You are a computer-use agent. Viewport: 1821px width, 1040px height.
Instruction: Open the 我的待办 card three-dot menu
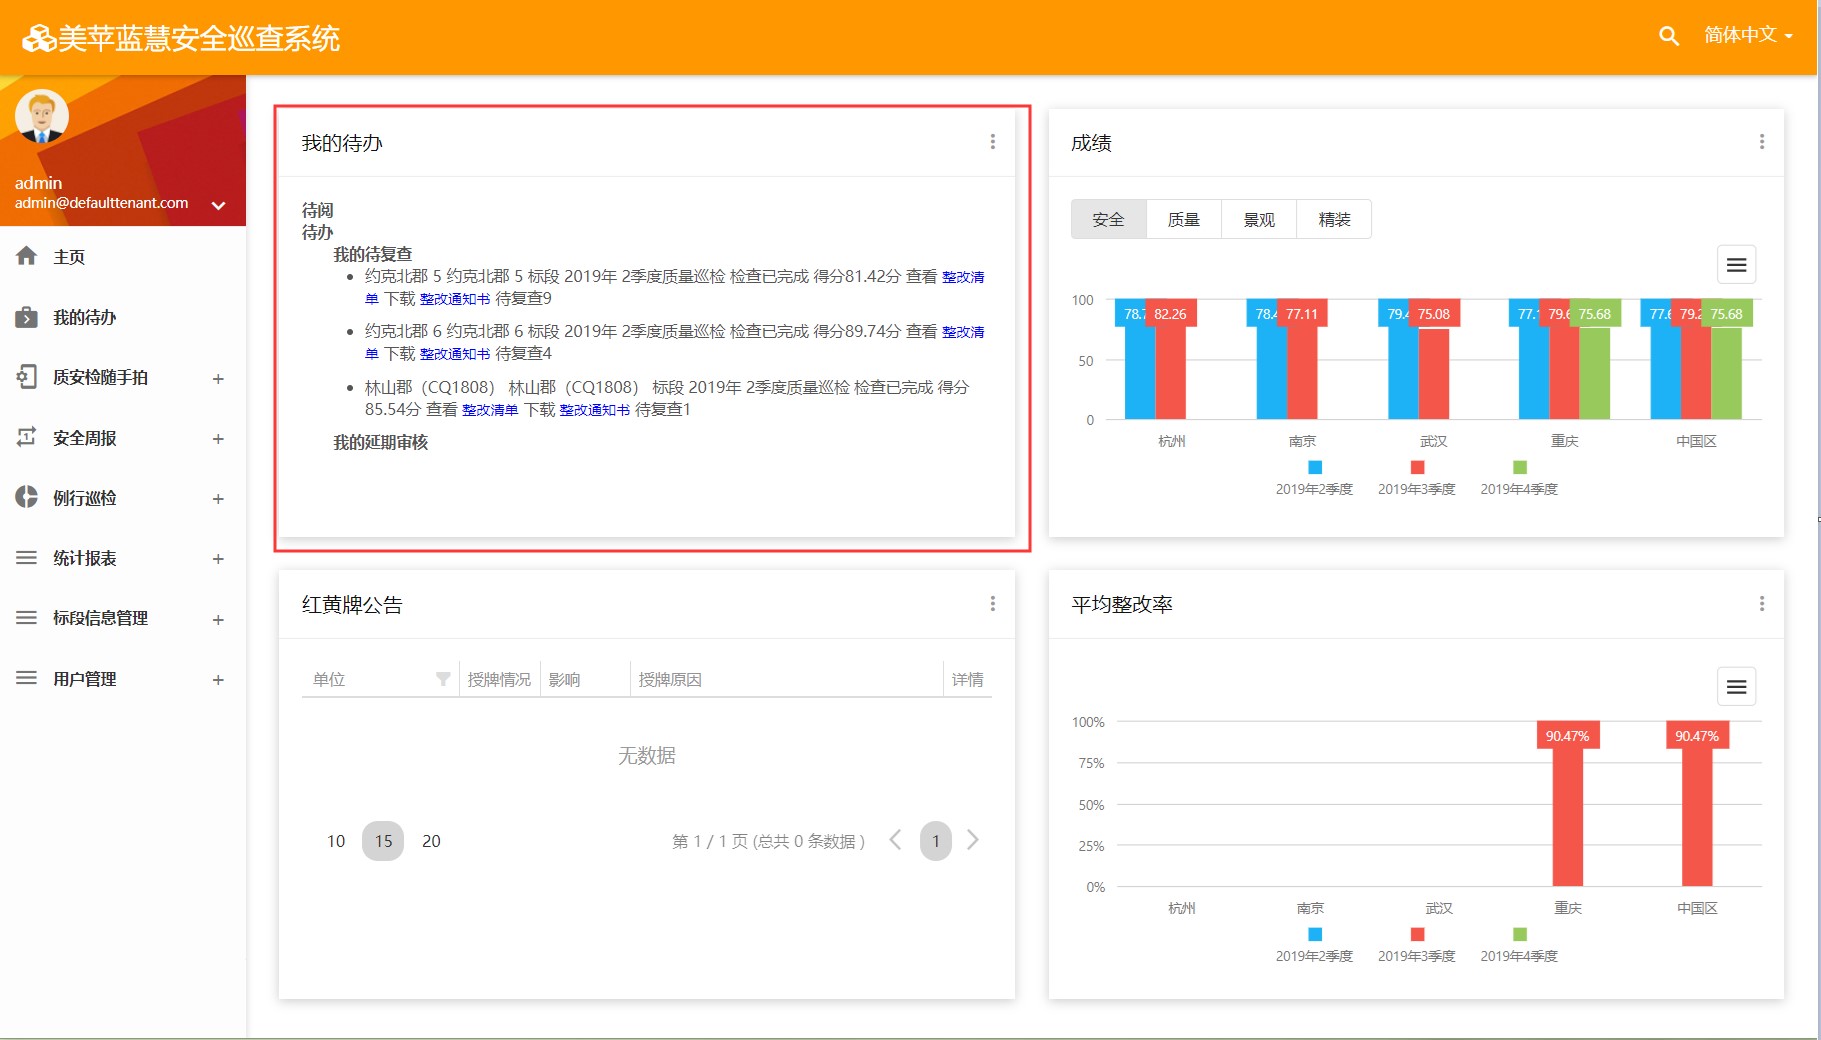point(992,142)
